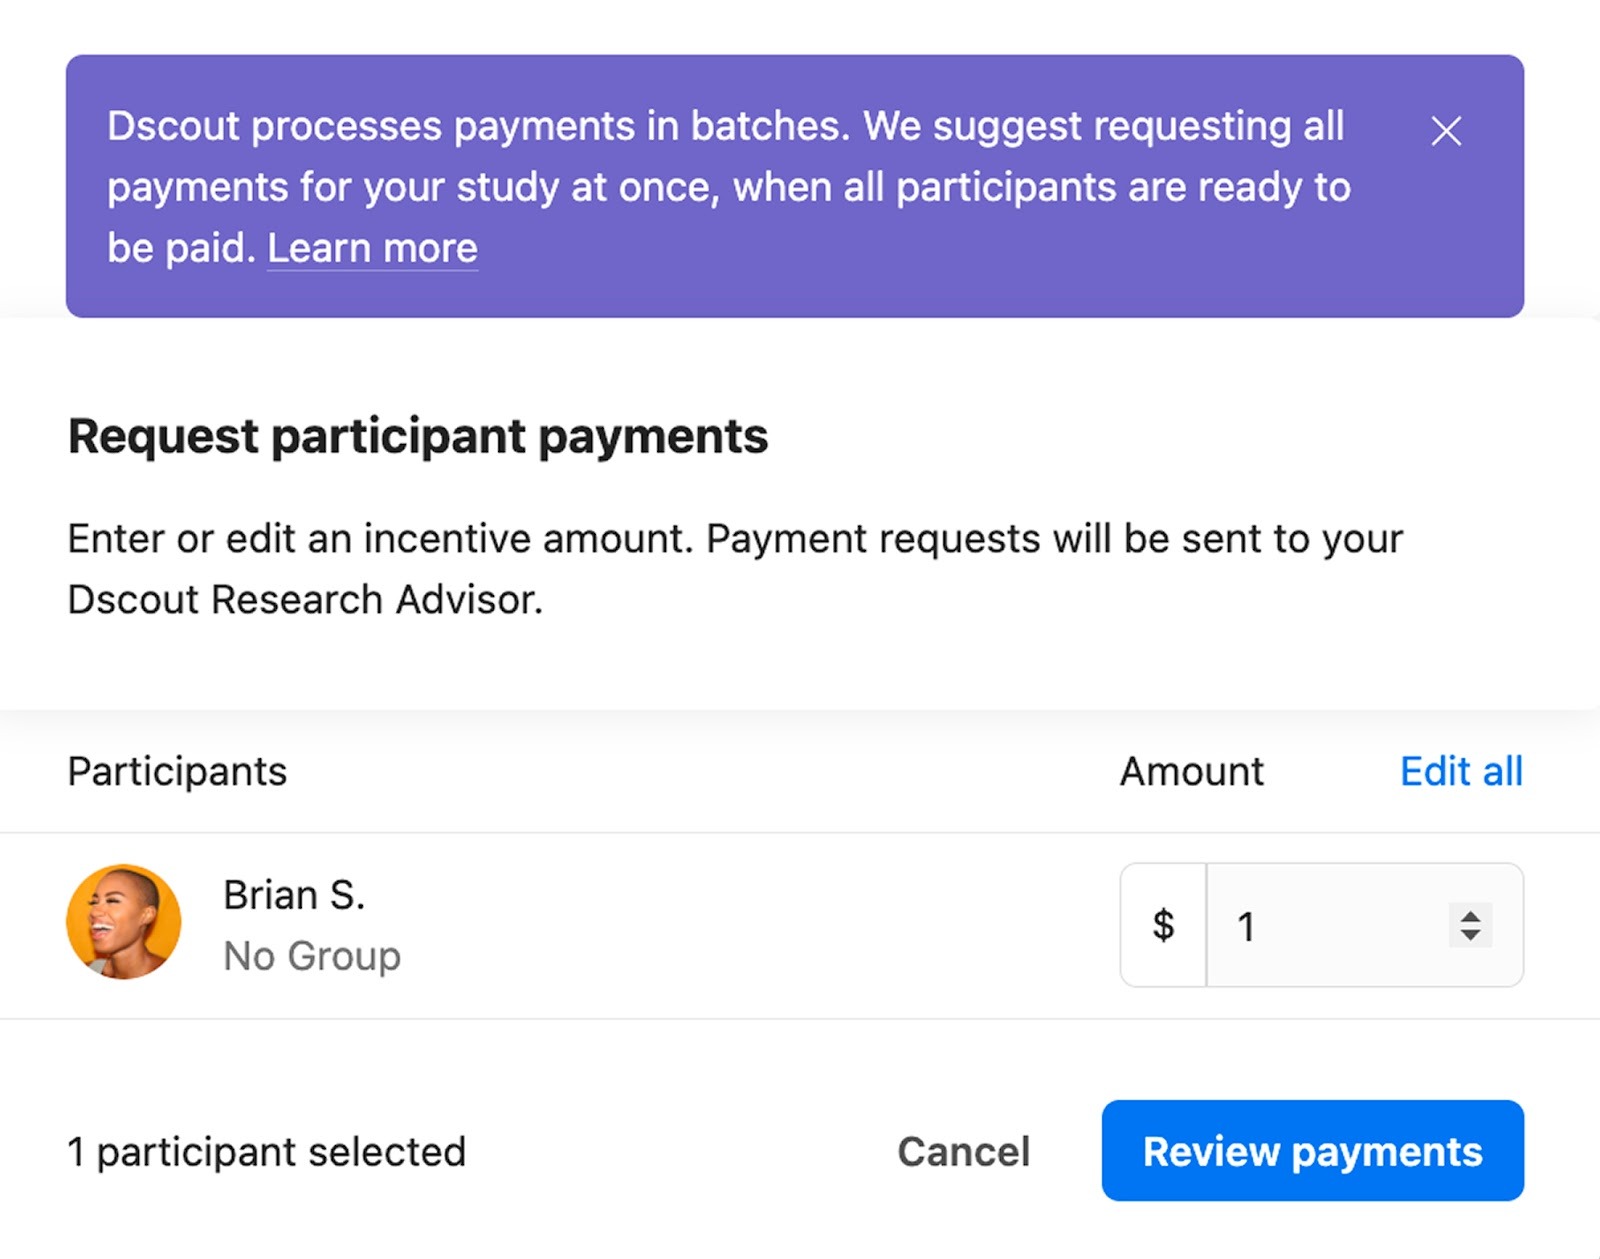This screenshot has width=1600, height=1259.
Task: Click the 'Enter or edit an incentive amount' text
Action: [x=380, y=539]
